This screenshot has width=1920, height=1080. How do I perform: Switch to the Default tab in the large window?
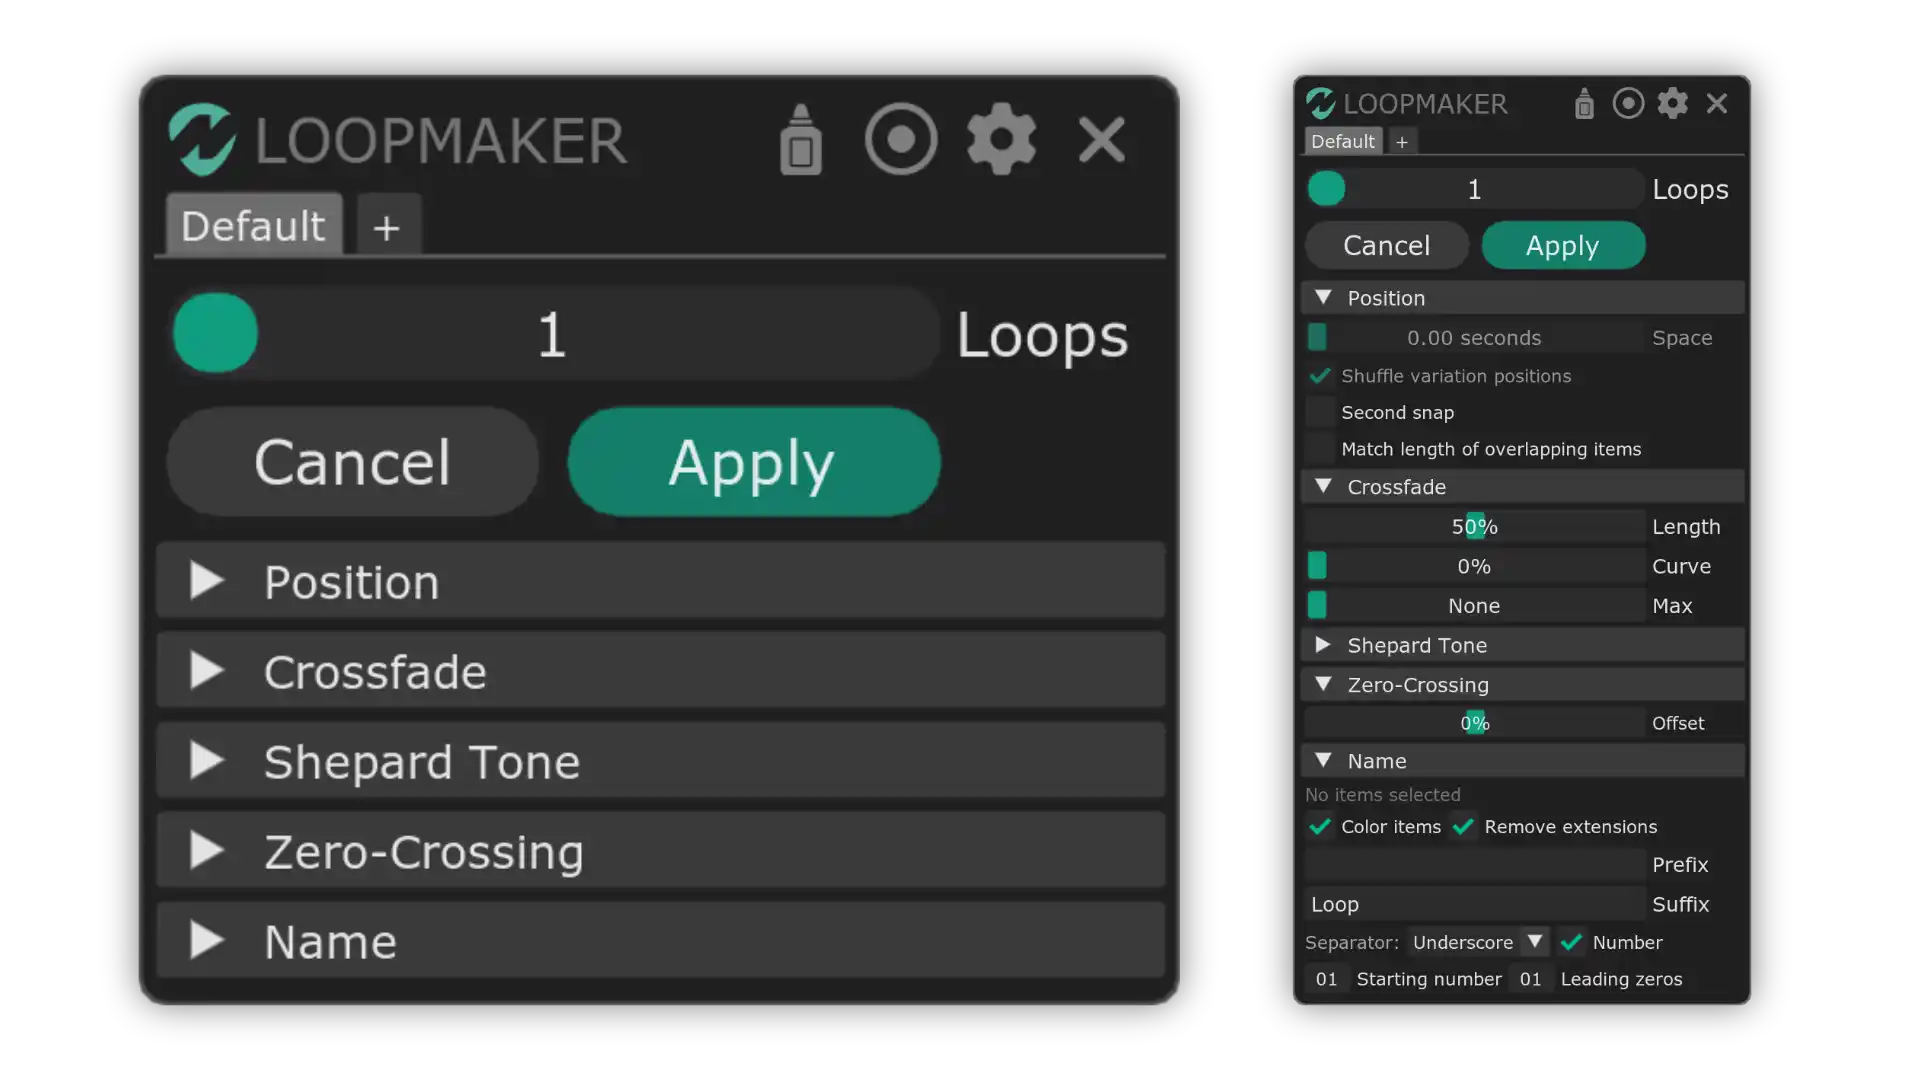(252, 225)
